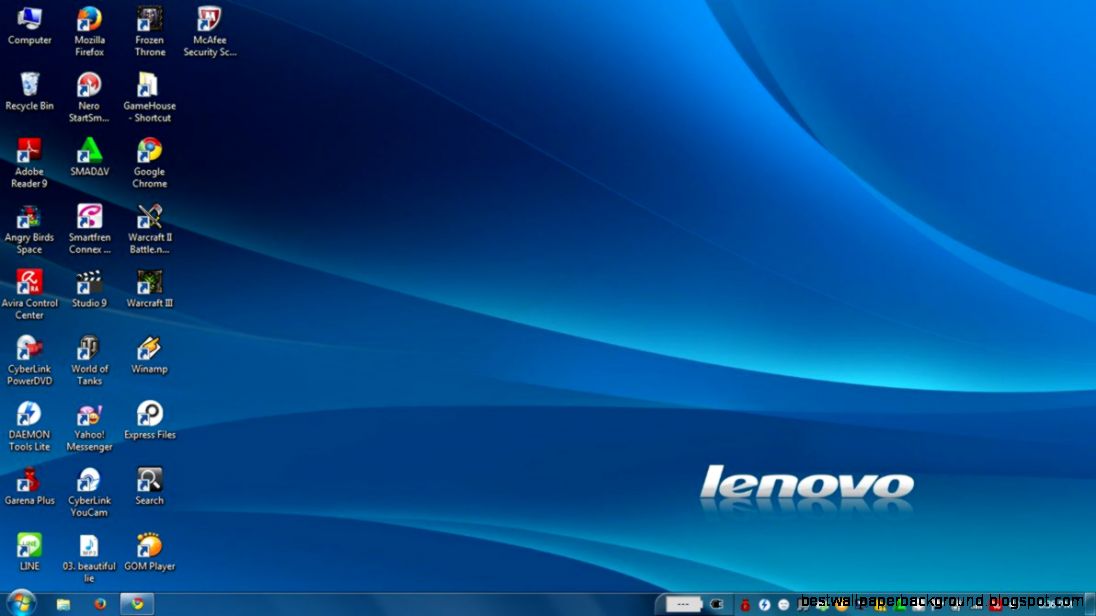Launch World of Tanks
The image size is (1096, 616).
(x=89, y=361)
